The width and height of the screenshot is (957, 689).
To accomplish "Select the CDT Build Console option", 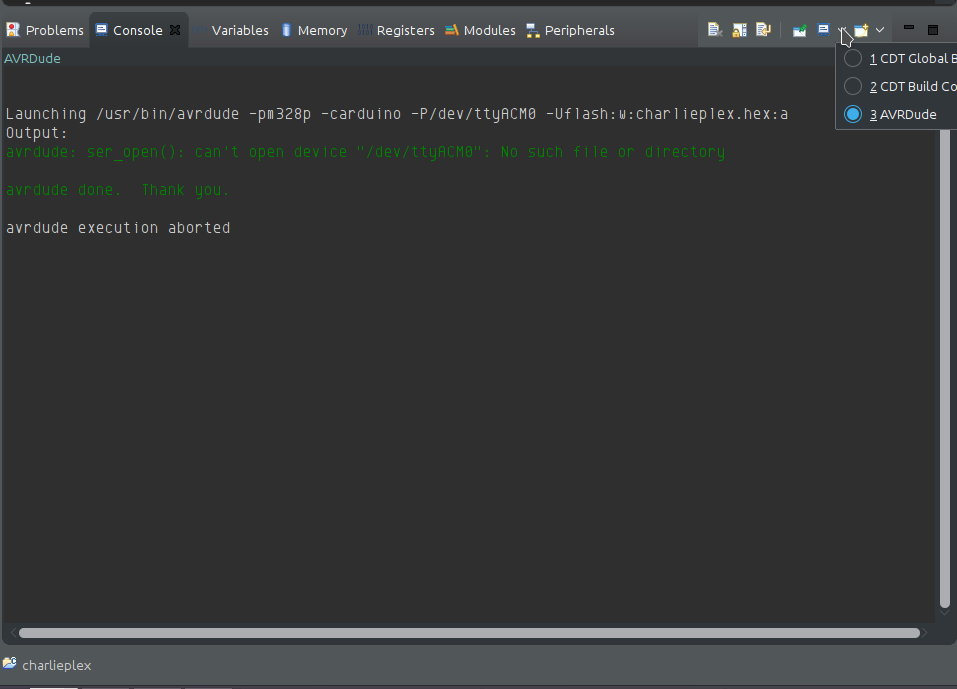I will click(898, 87).
